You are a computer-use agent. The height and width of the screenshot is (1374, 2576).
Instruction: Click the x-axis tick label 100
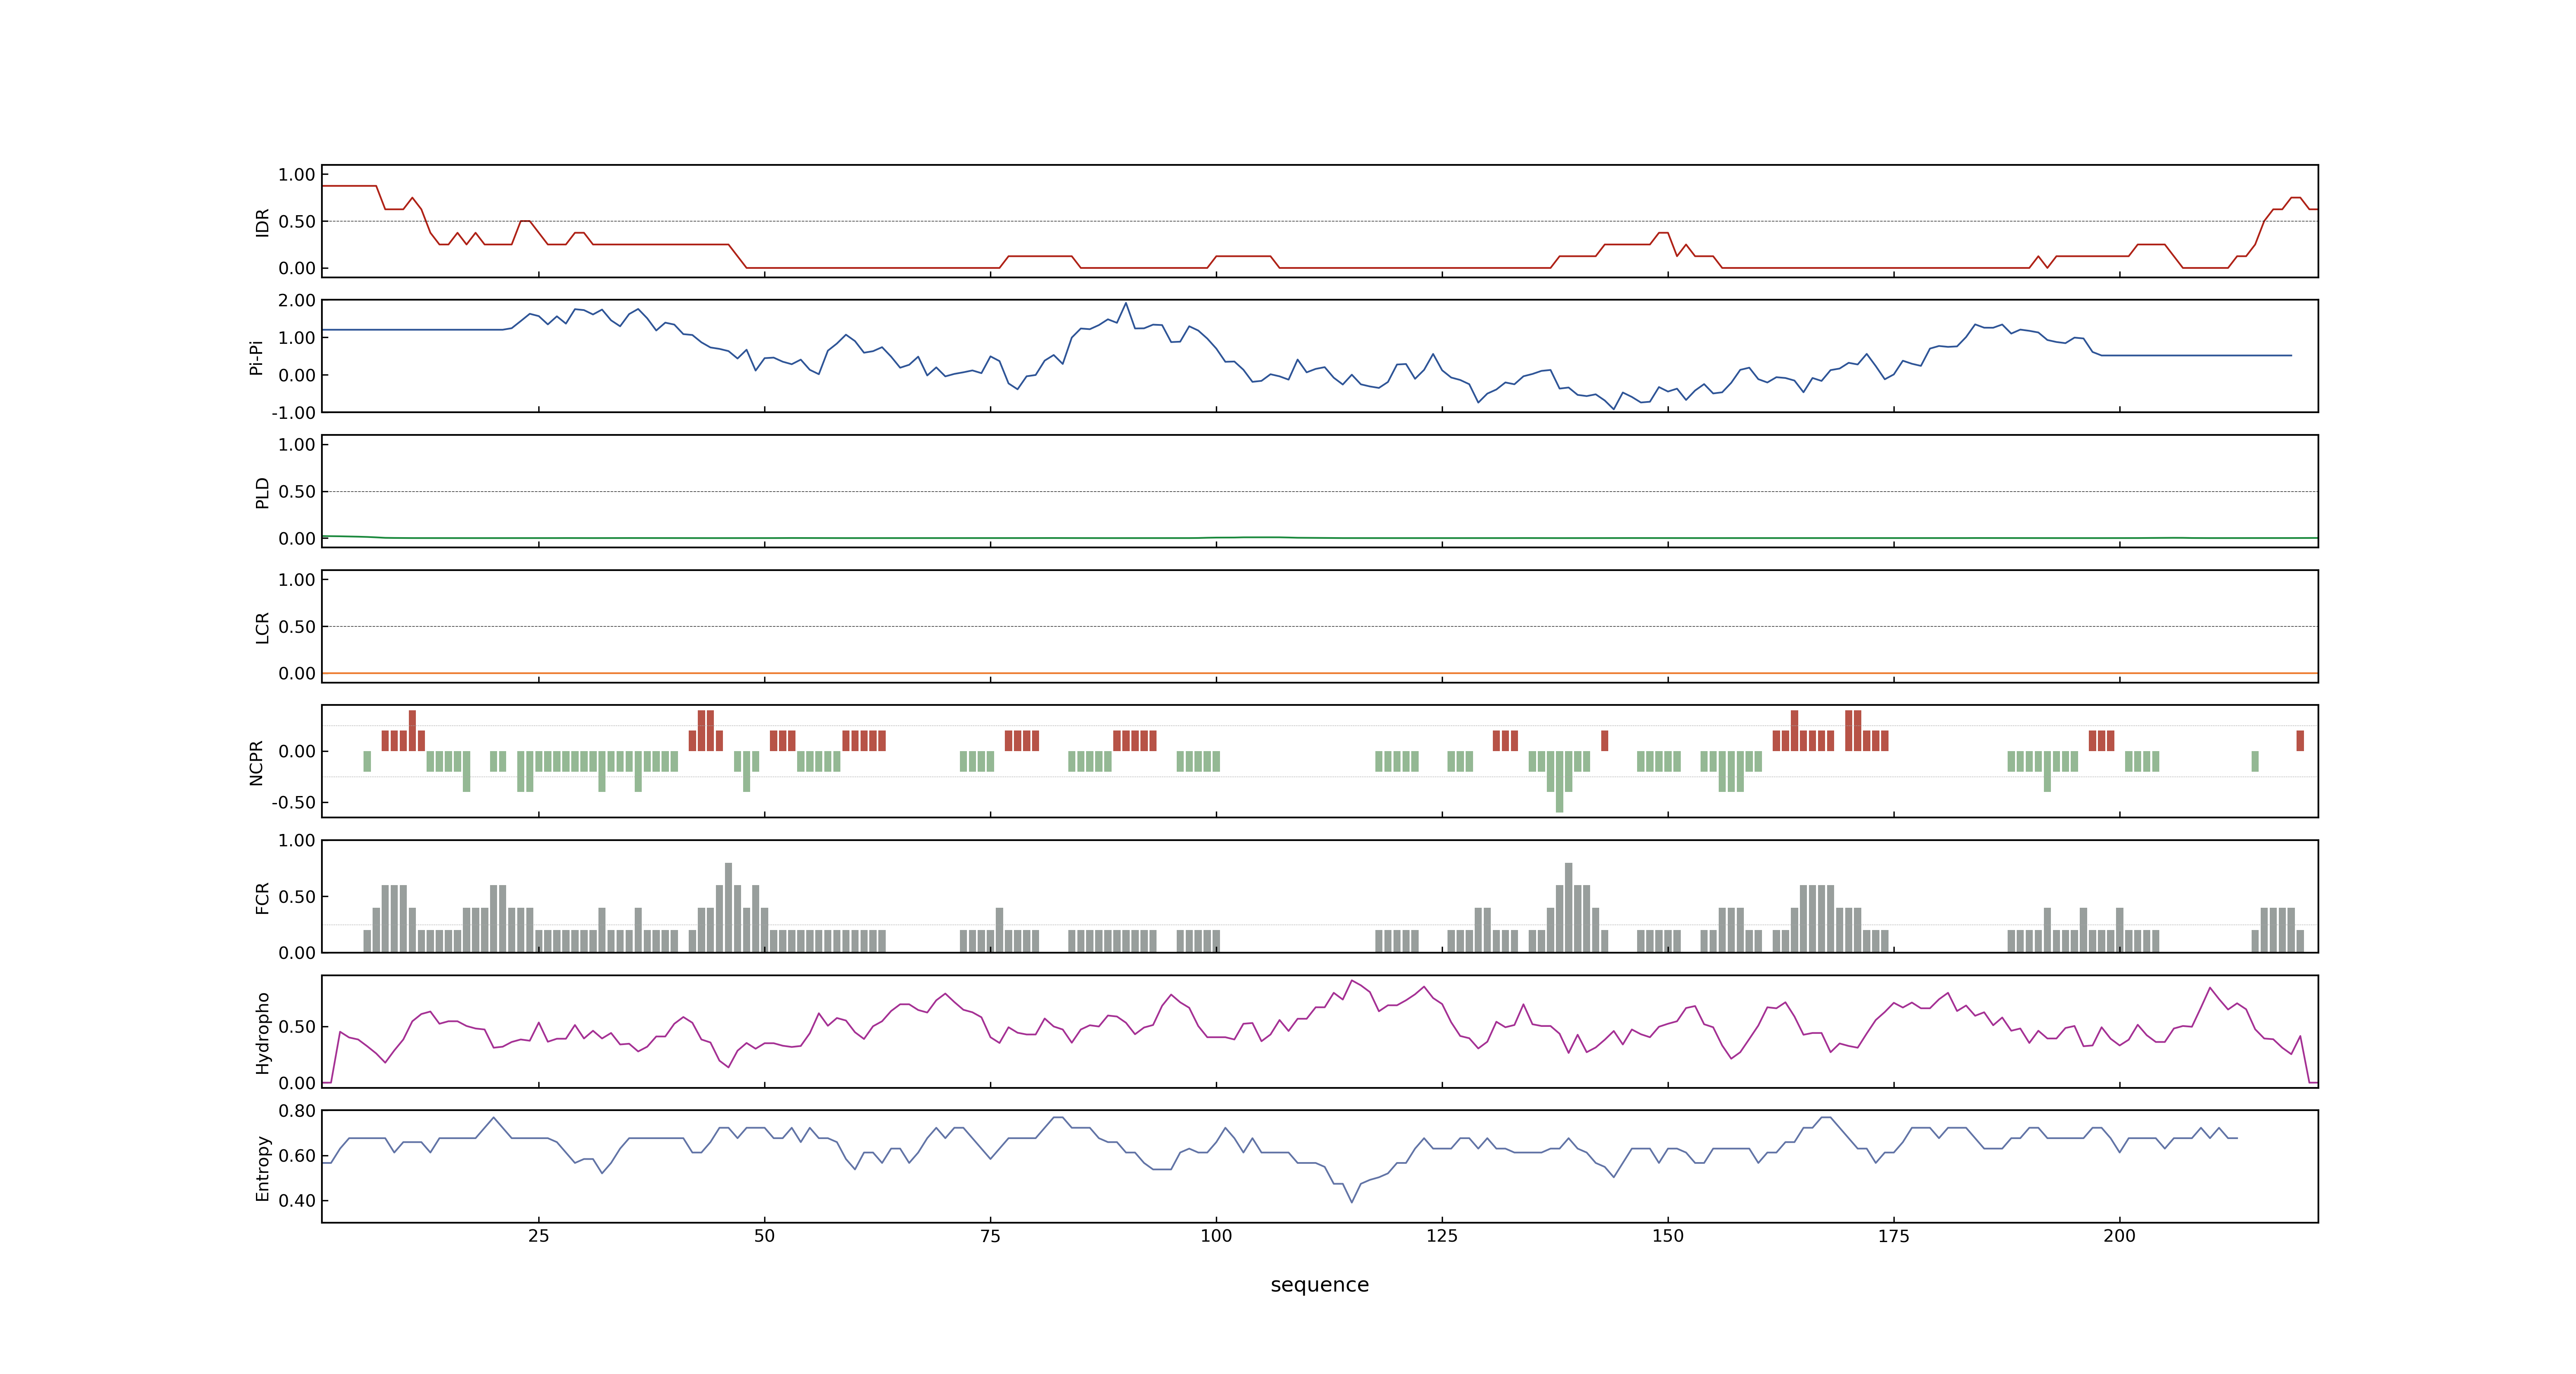[x=1216, y=1235]
